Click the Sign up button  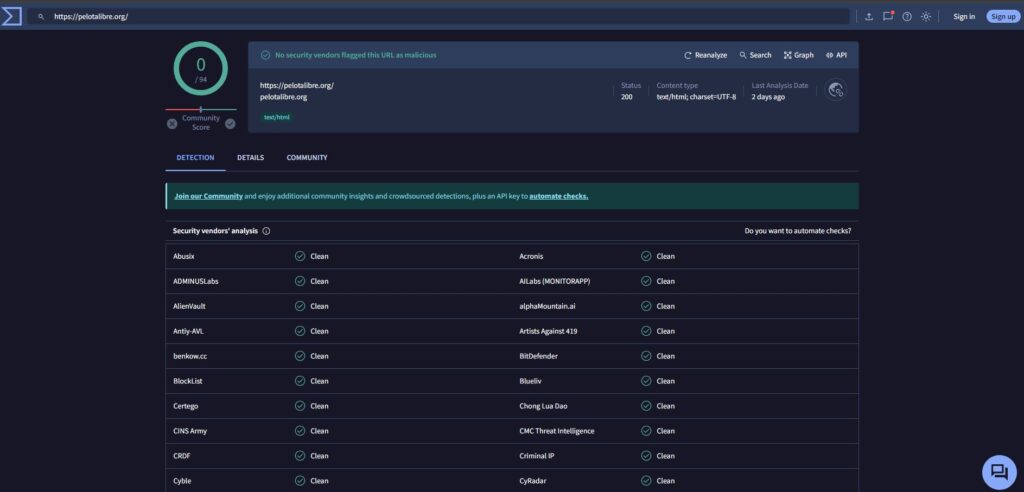click(1002, 16)
